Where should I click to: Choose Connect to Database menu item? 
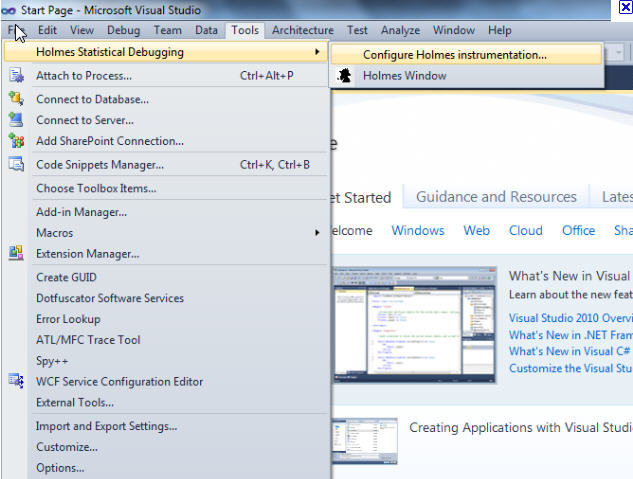[x=166, y=99]
